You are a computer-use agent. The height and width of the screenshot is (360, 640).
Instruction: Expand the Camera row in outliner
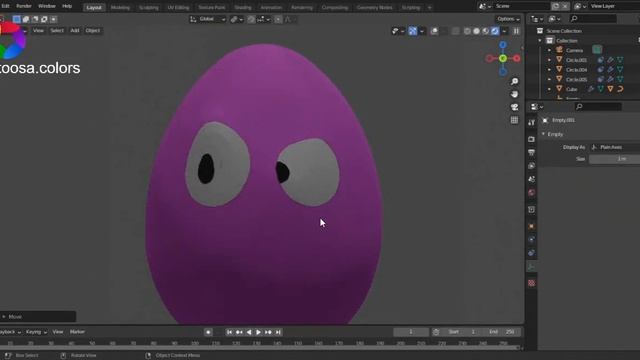(x=549, y=50)
